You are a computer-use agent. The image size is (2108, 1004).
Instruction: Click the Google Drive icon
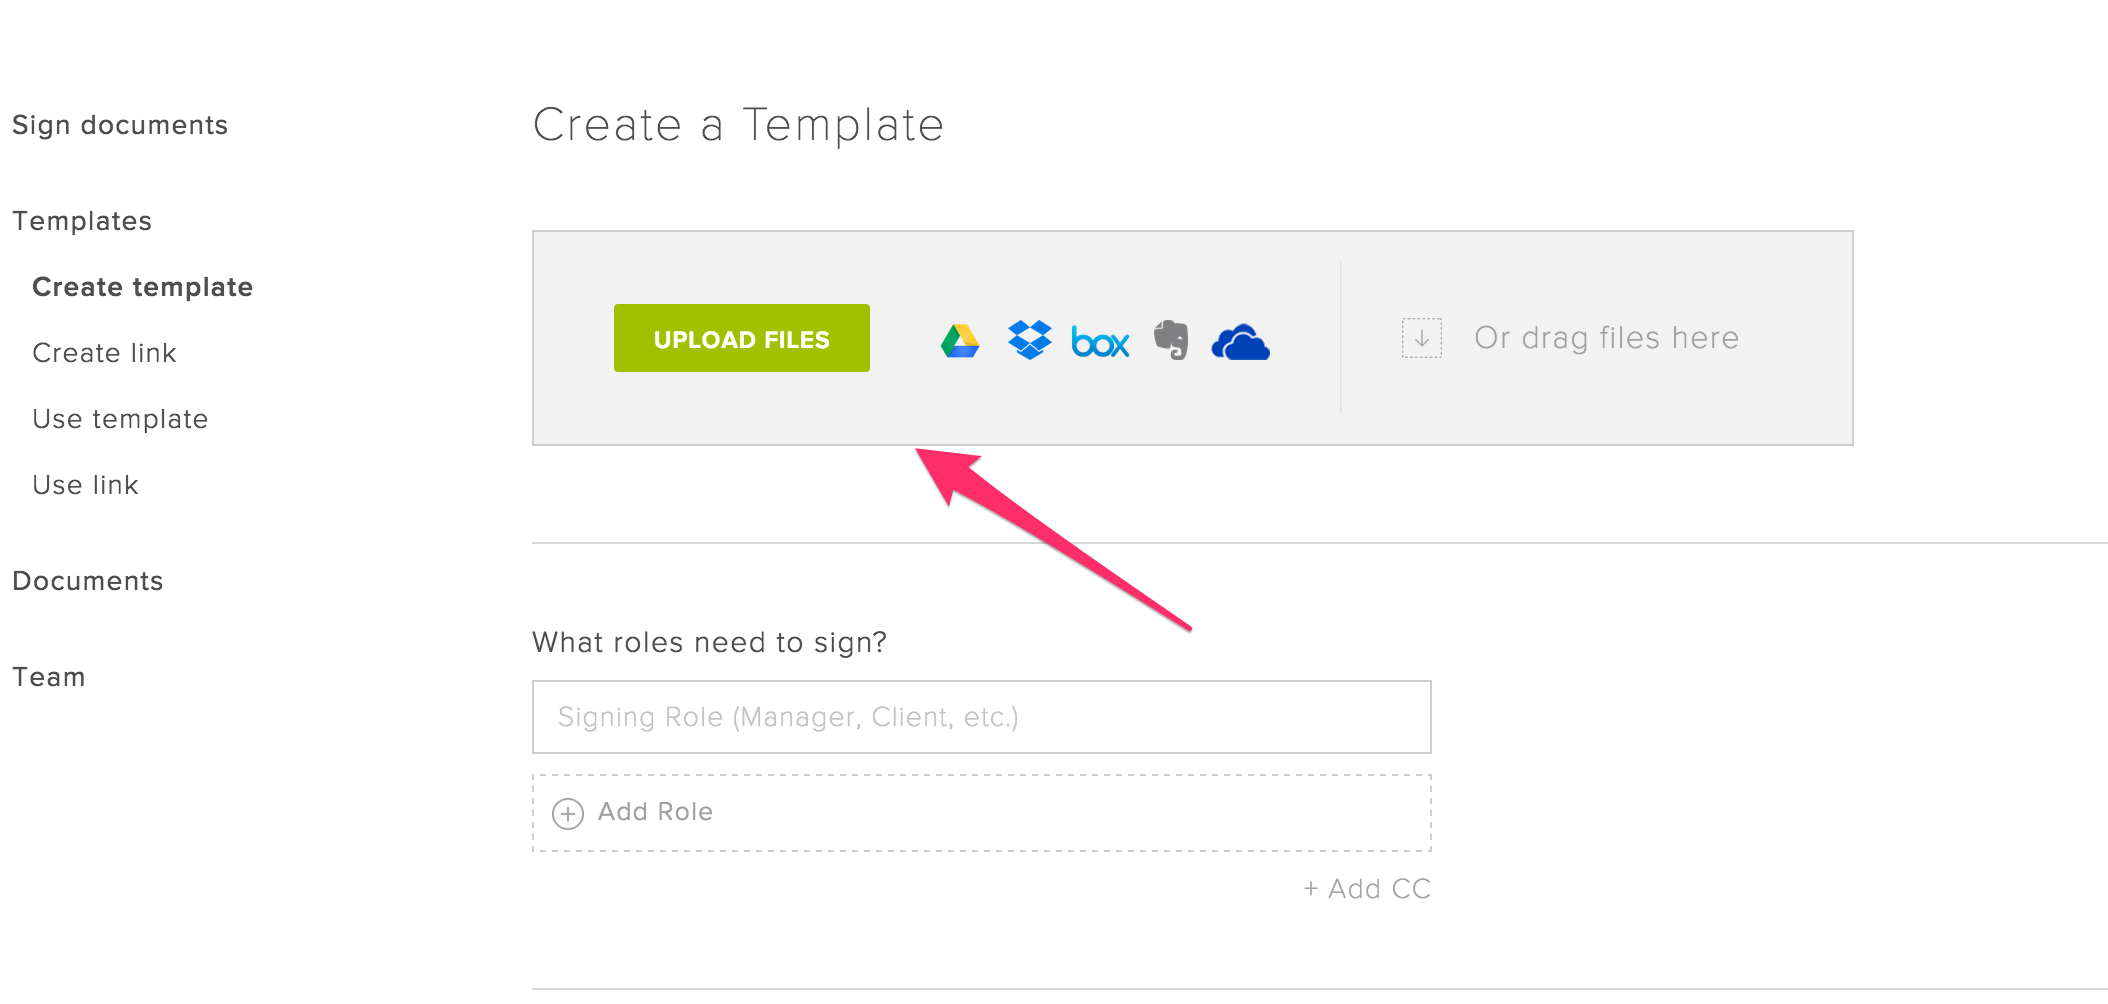960,341
